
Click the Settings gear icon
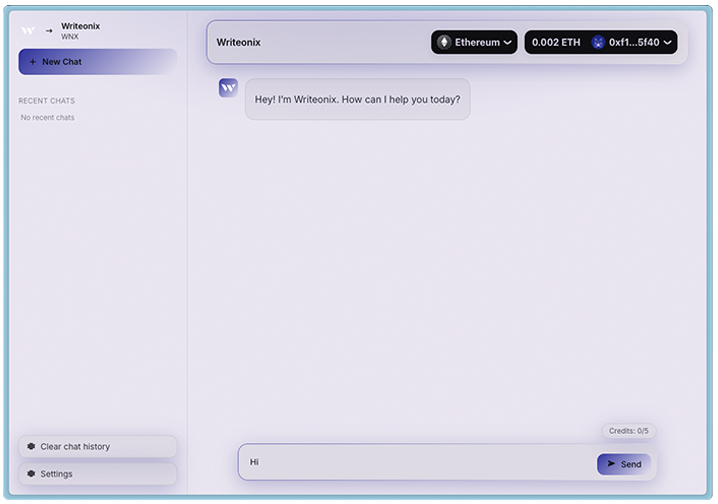tap(31, 474)
